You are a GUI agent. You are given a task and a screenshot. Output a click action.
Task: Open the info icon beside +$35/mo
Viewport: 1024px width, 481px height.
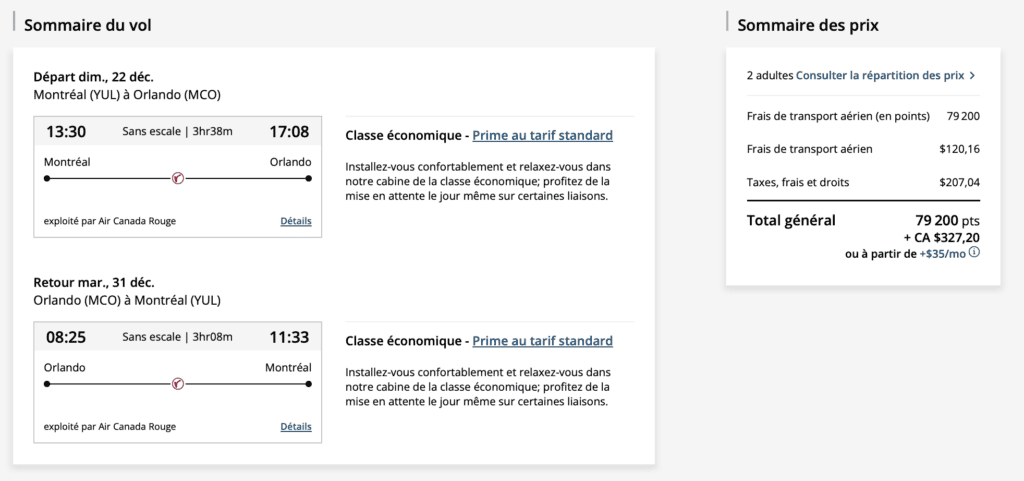[974, 254]
